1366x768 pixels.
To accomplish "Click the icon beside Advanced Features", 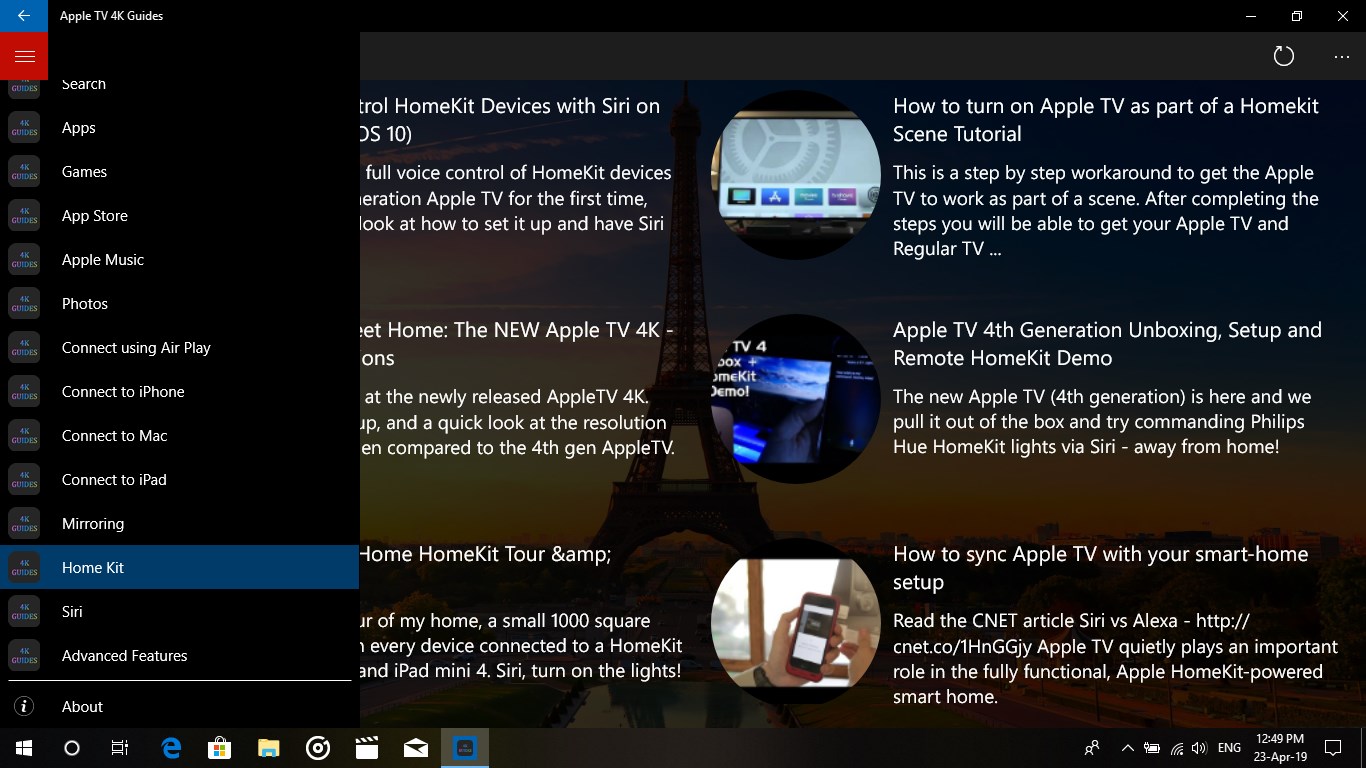I will tap(24, 656).
